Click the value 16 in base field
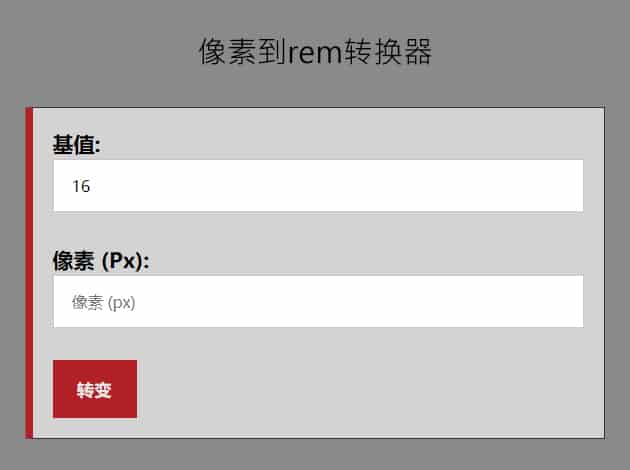Image resolution: width=630 pixels, height=470 pixels. point(81,186)
